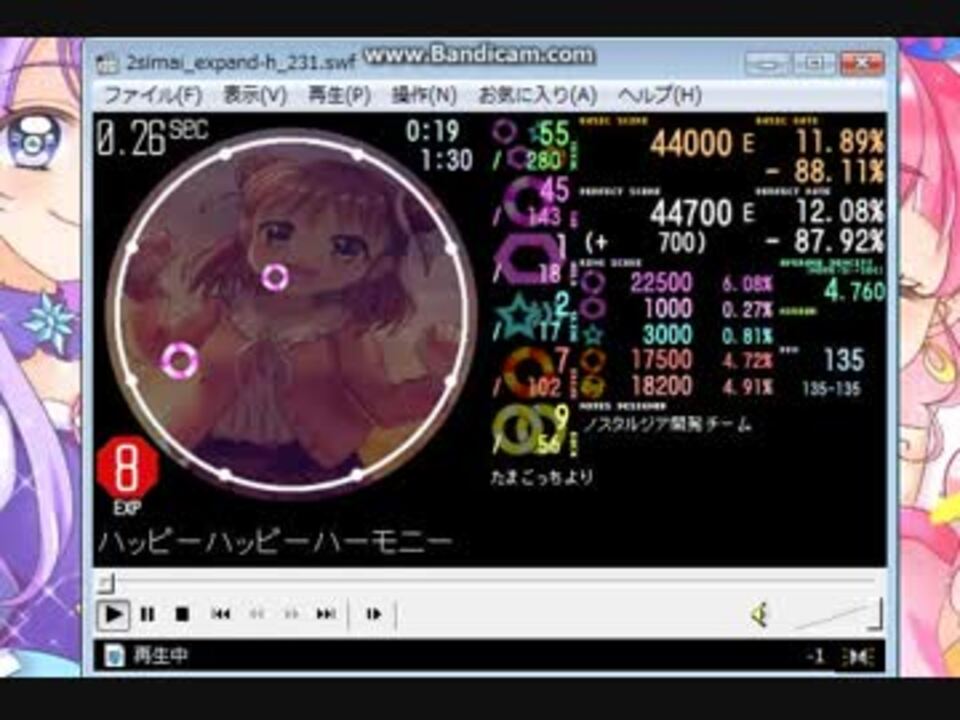The image size is (960, 720).
Task: Click the song title ハッピーハッピーハーモニー
Action: pyautogui.click(x=275, y=542)
